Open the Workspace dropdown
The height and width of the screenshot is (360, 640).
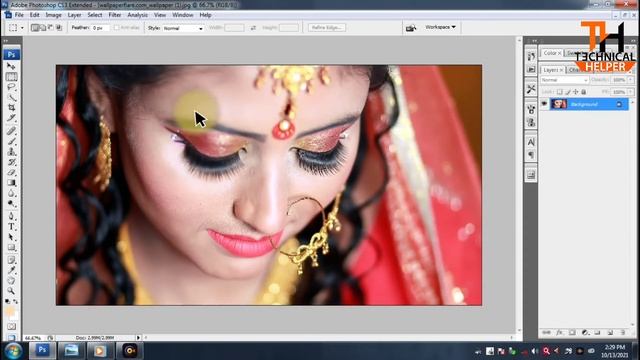pyautogui.click(x=440, y=27)
